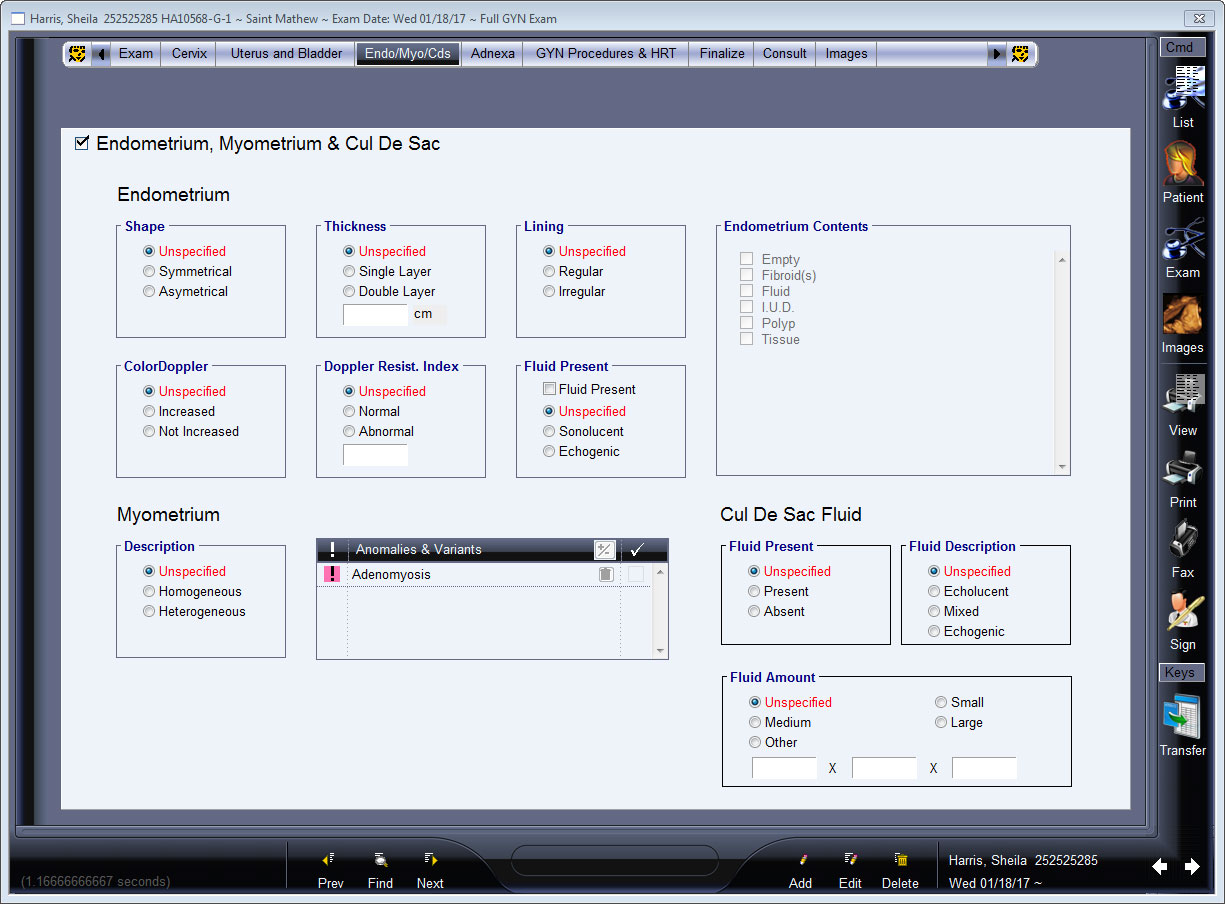Click tab bar left scroll arrow
Screen dimensions: 1225x904
(101, 54)
